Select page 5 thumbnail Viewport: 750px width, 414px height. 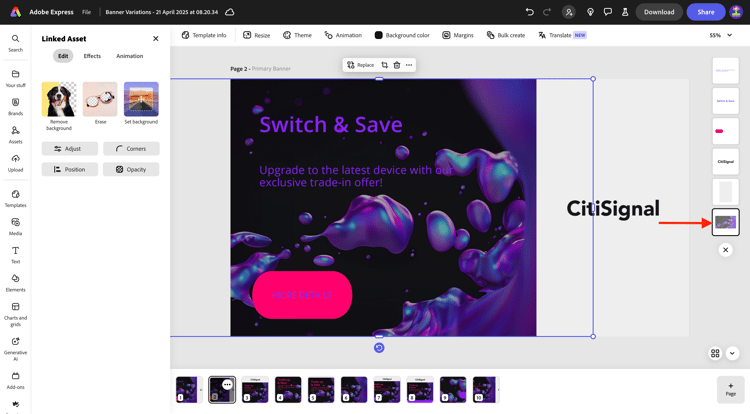(321, 390)
